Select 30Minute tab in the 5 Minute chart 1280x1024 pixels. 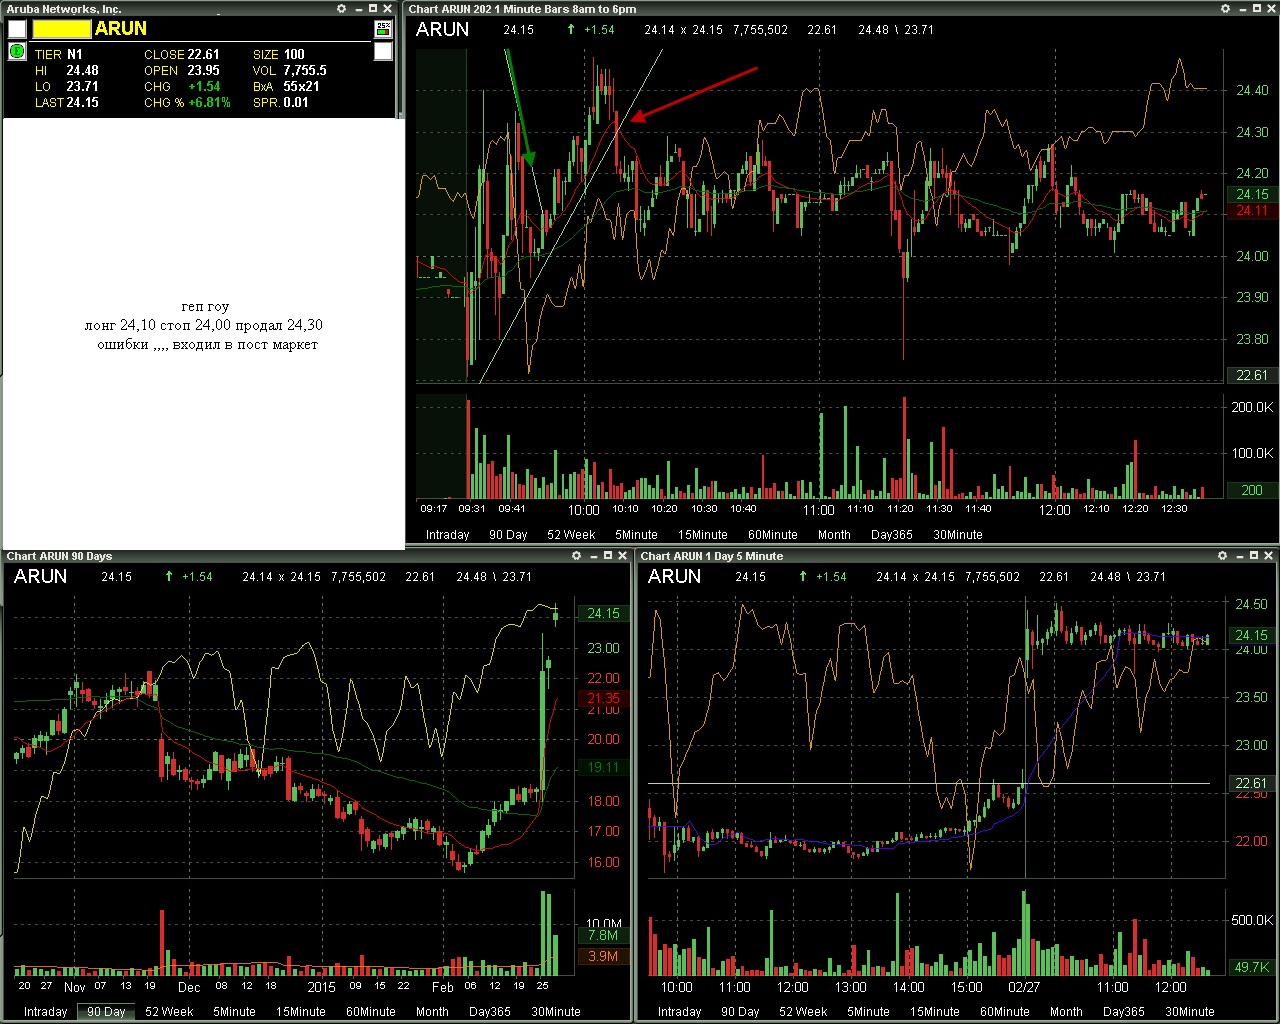[x=1190, y=1012]
